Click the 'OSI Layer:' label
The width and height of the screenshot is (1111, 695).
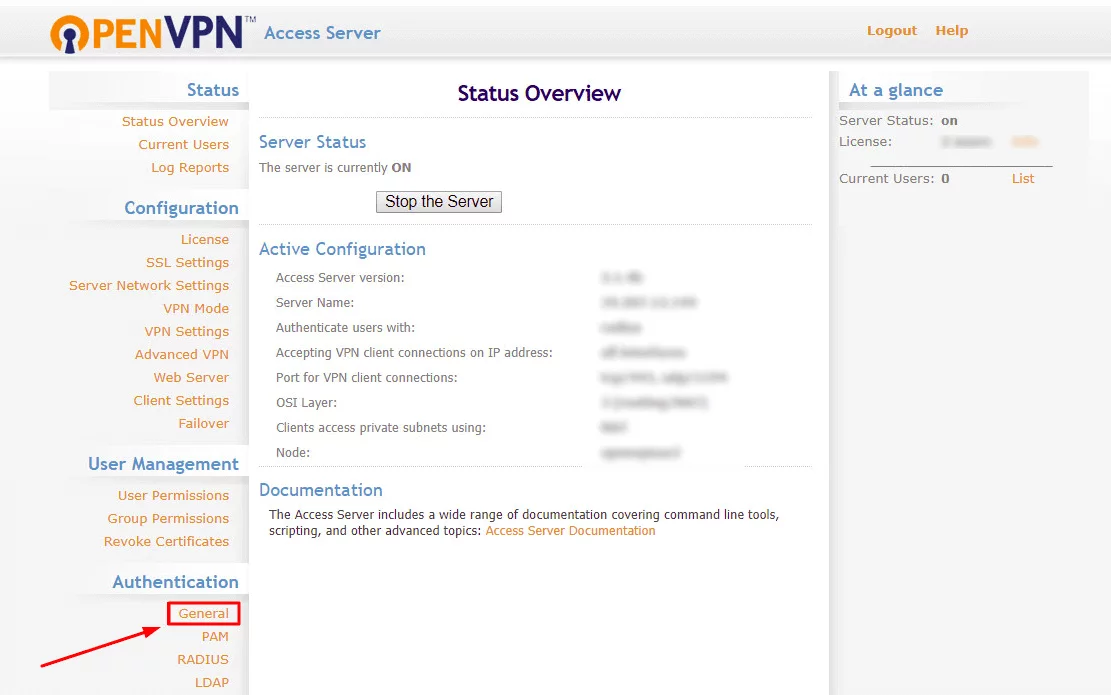[x=306, y=402]
